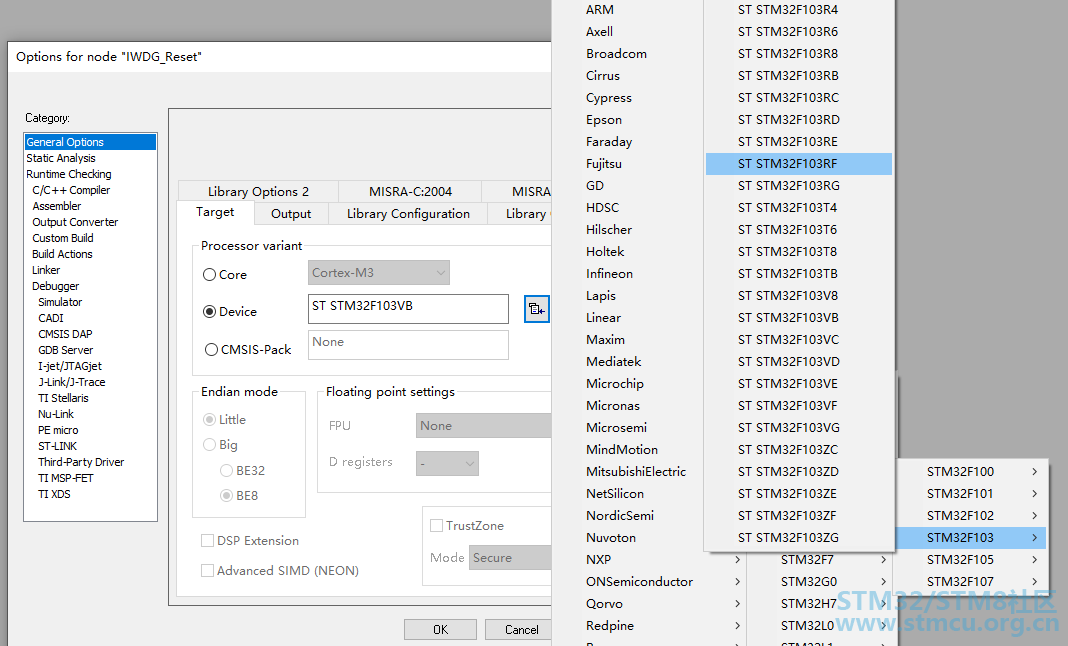Screen dimensions: 1068x646
Task: Select CMSIS DAP category
Action: [65, 334]
